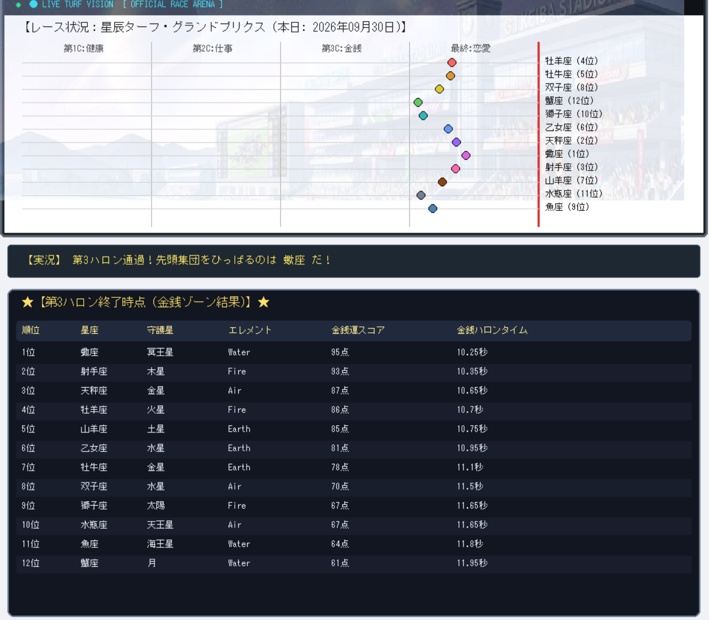This screenshot has width=709, height=620.
Task: Click the レース状況 race title heading
Action: (214, 28)
